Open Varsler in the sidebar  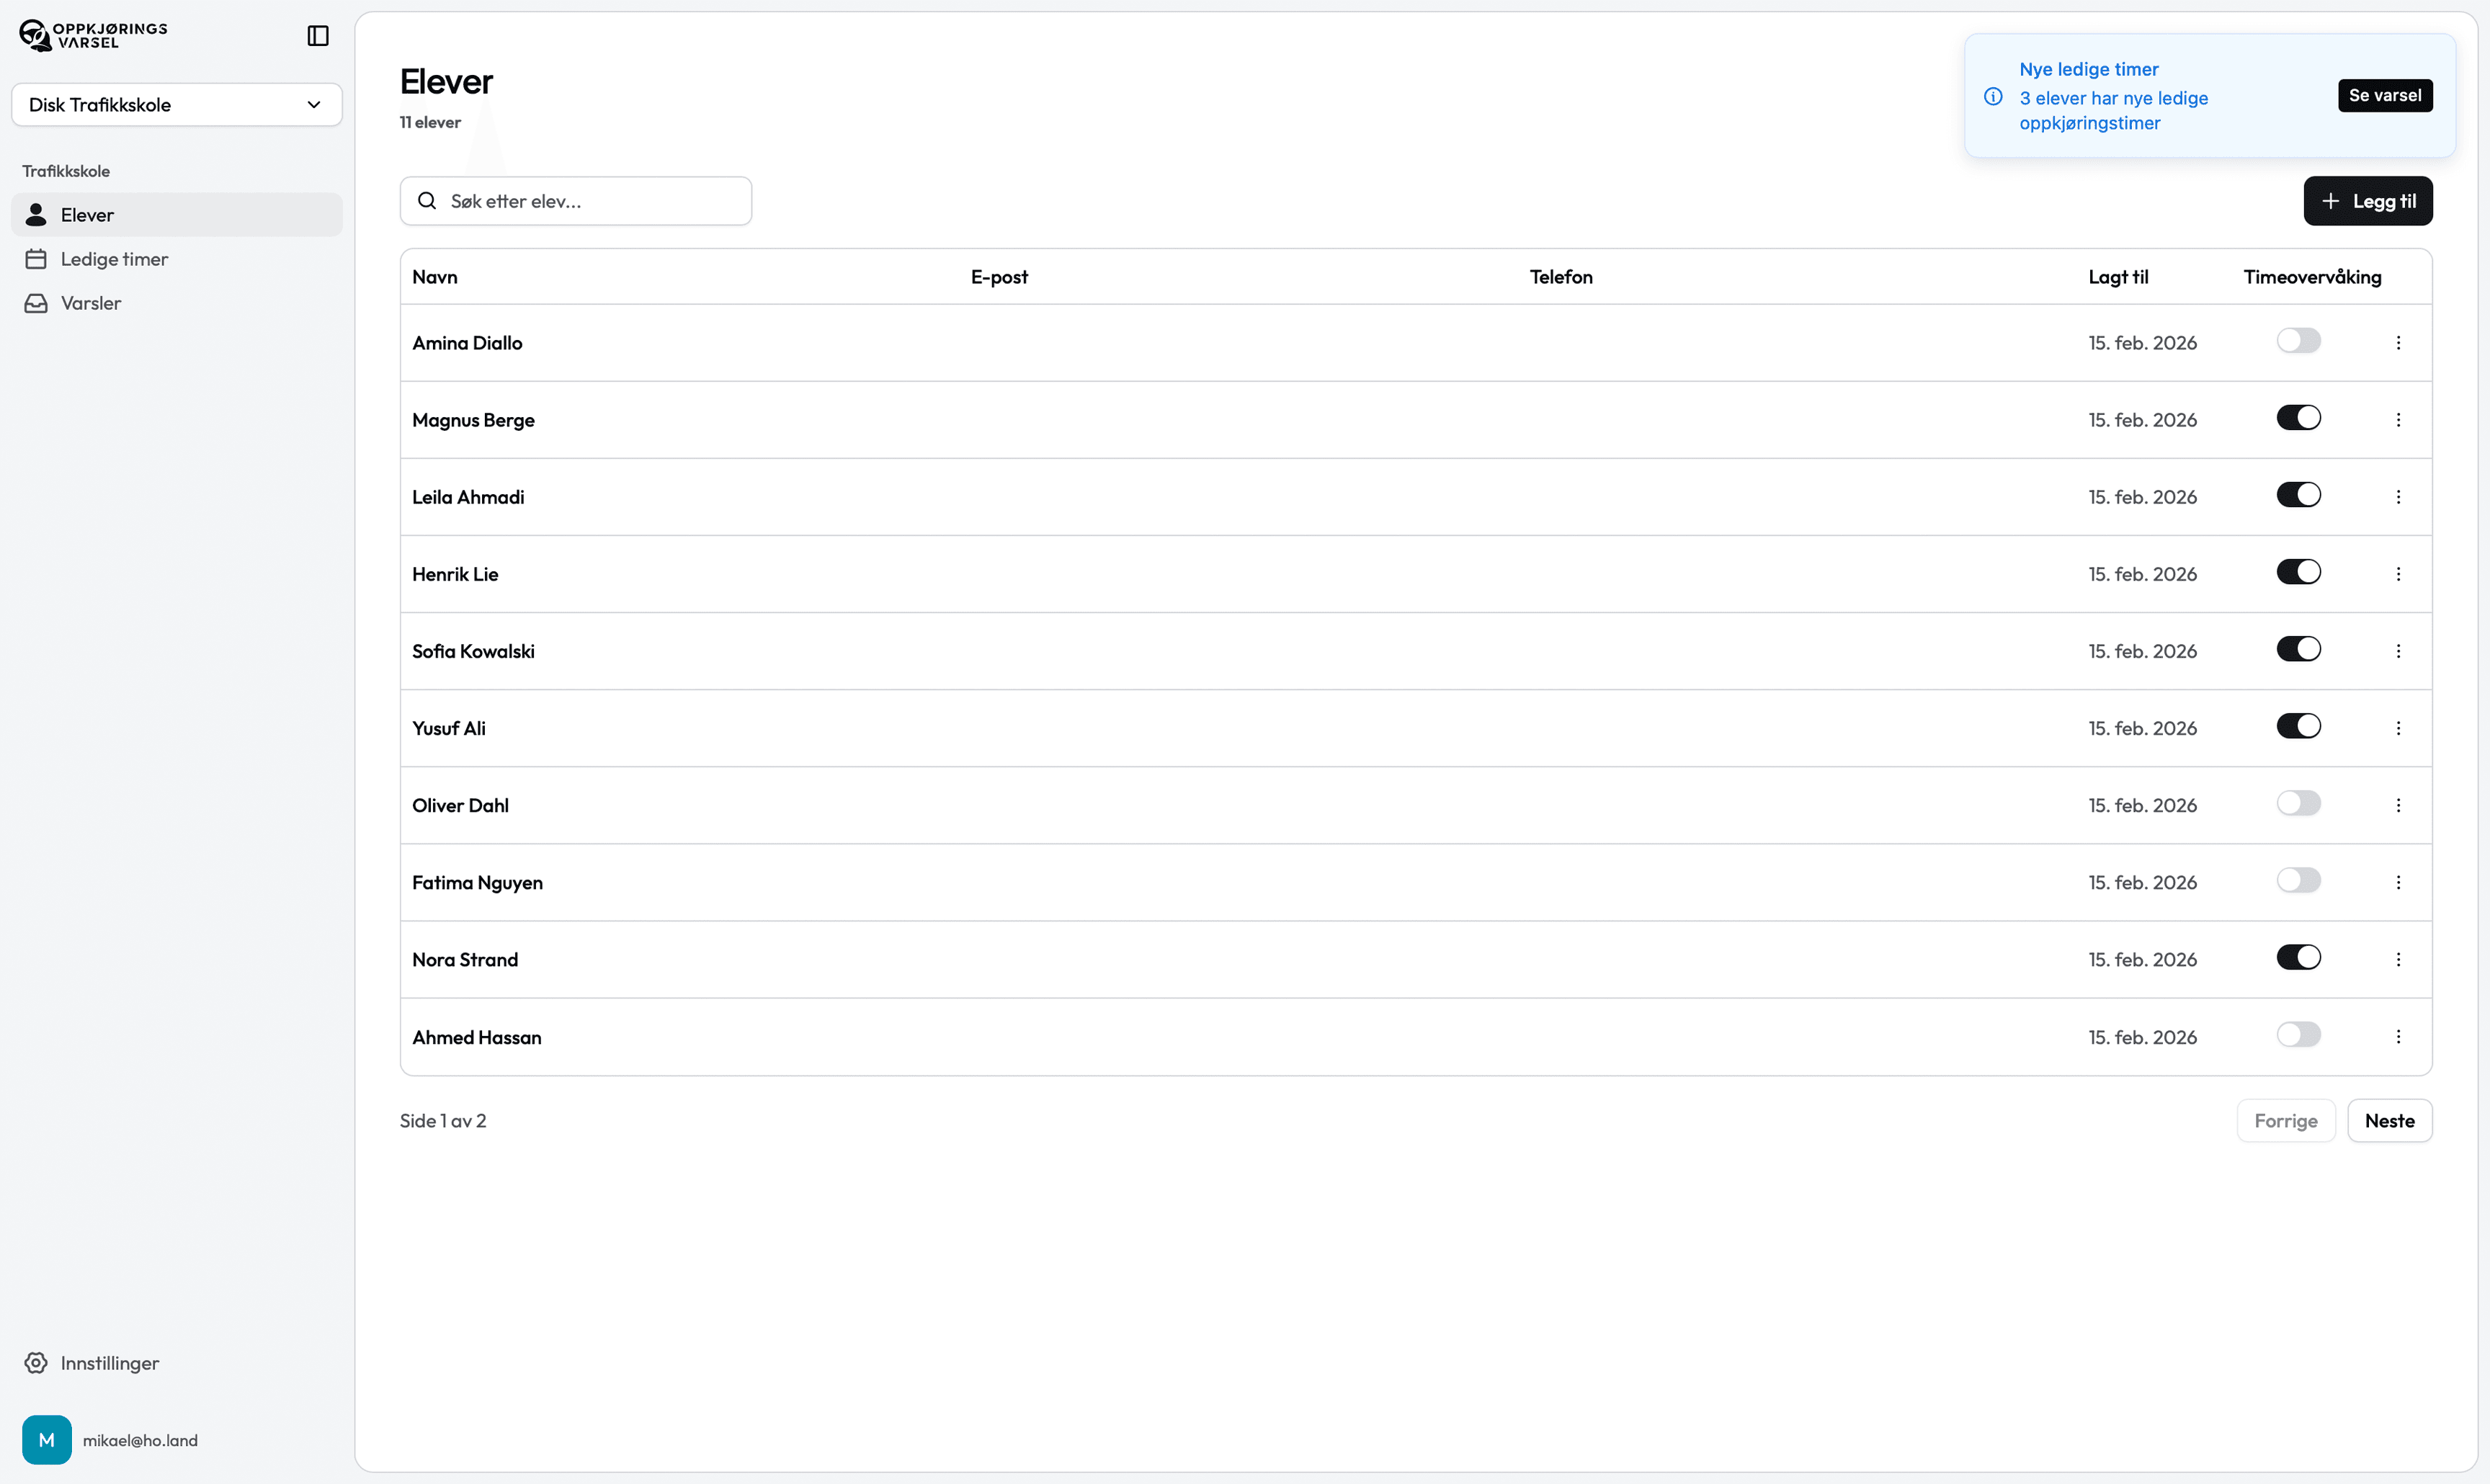pyautogui.click(x=90, y=303)
